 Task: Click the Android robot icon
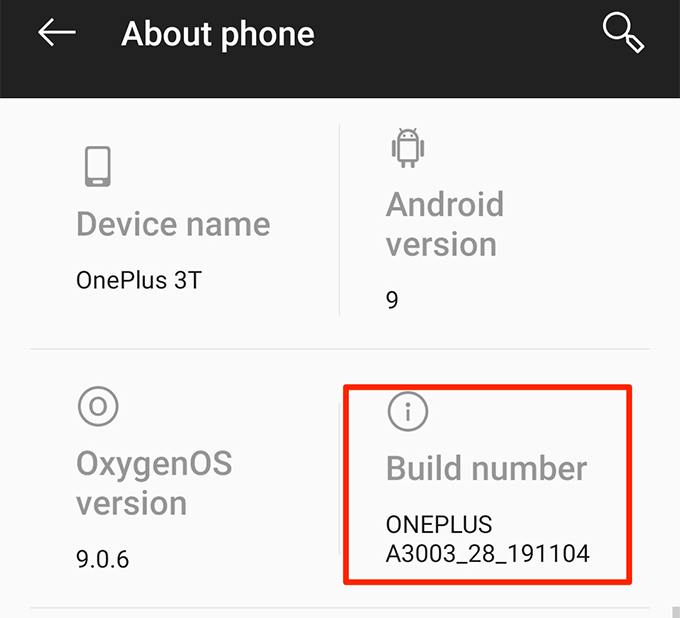(x=408, y=147)
